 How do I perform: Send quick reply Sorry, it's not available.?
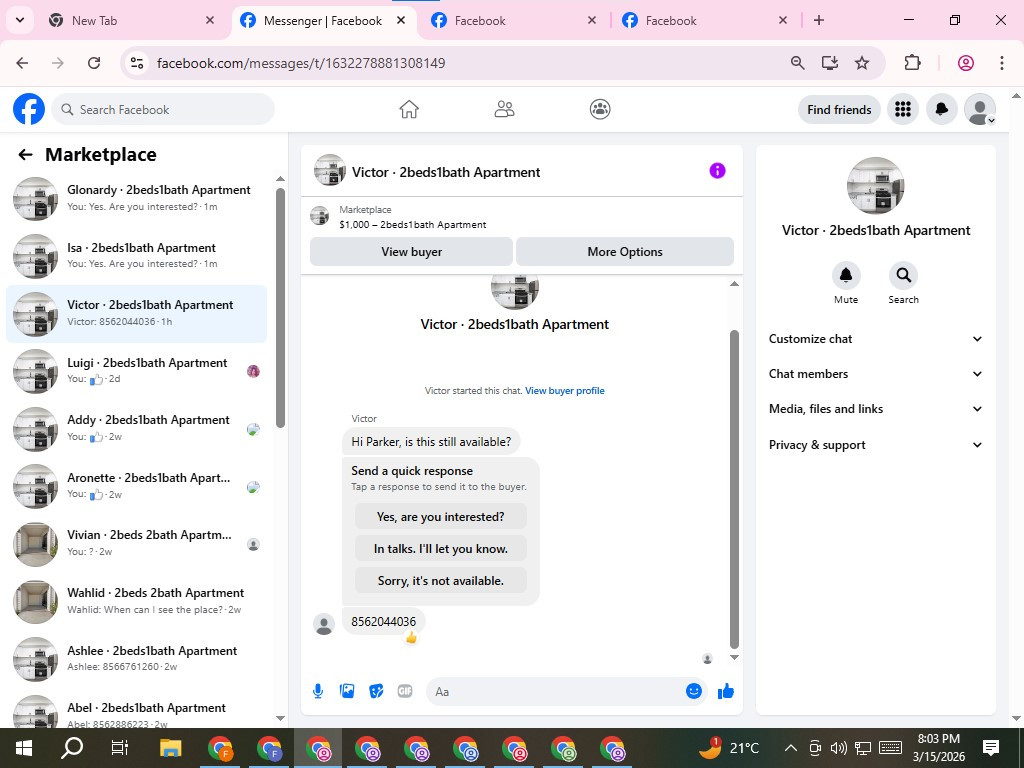tap(441, 581)
